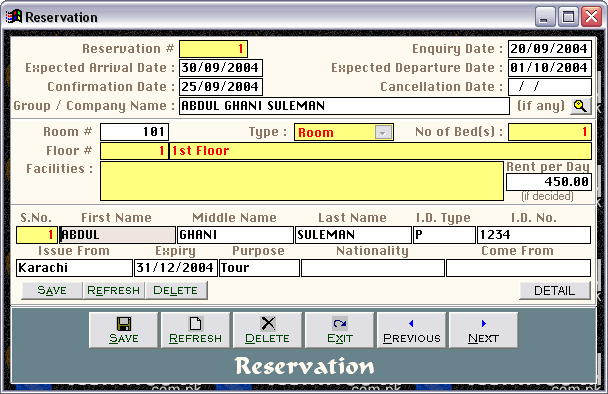Delete the guest detail row
The width and height of the screenshot is (608, 394).
coord(176,290)
